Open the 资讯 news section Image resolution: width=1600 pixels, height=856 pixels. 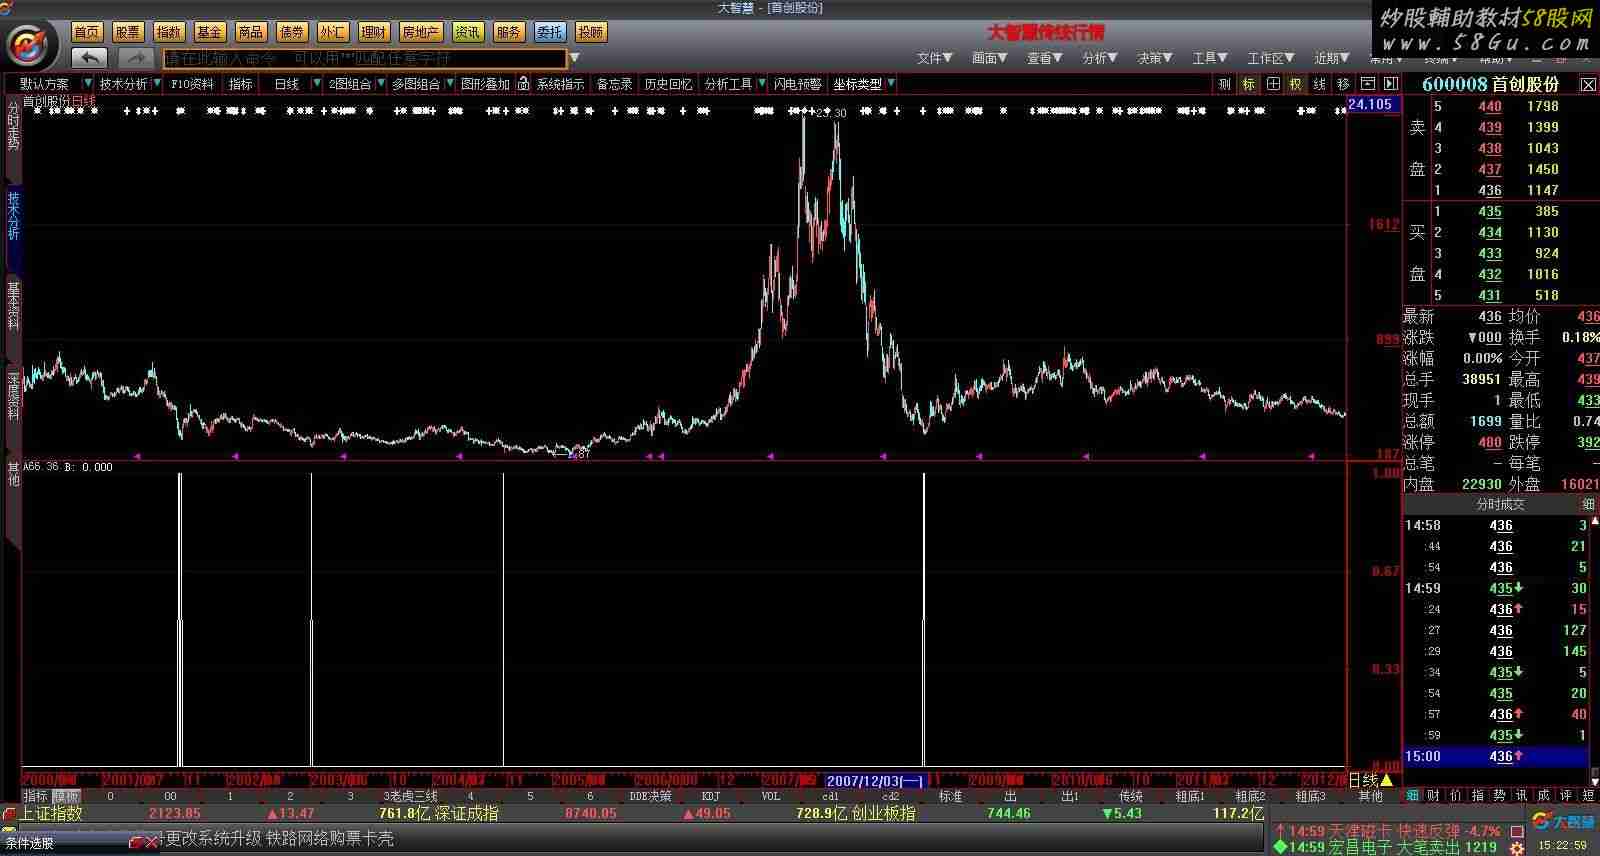click(x=467, y=32)
